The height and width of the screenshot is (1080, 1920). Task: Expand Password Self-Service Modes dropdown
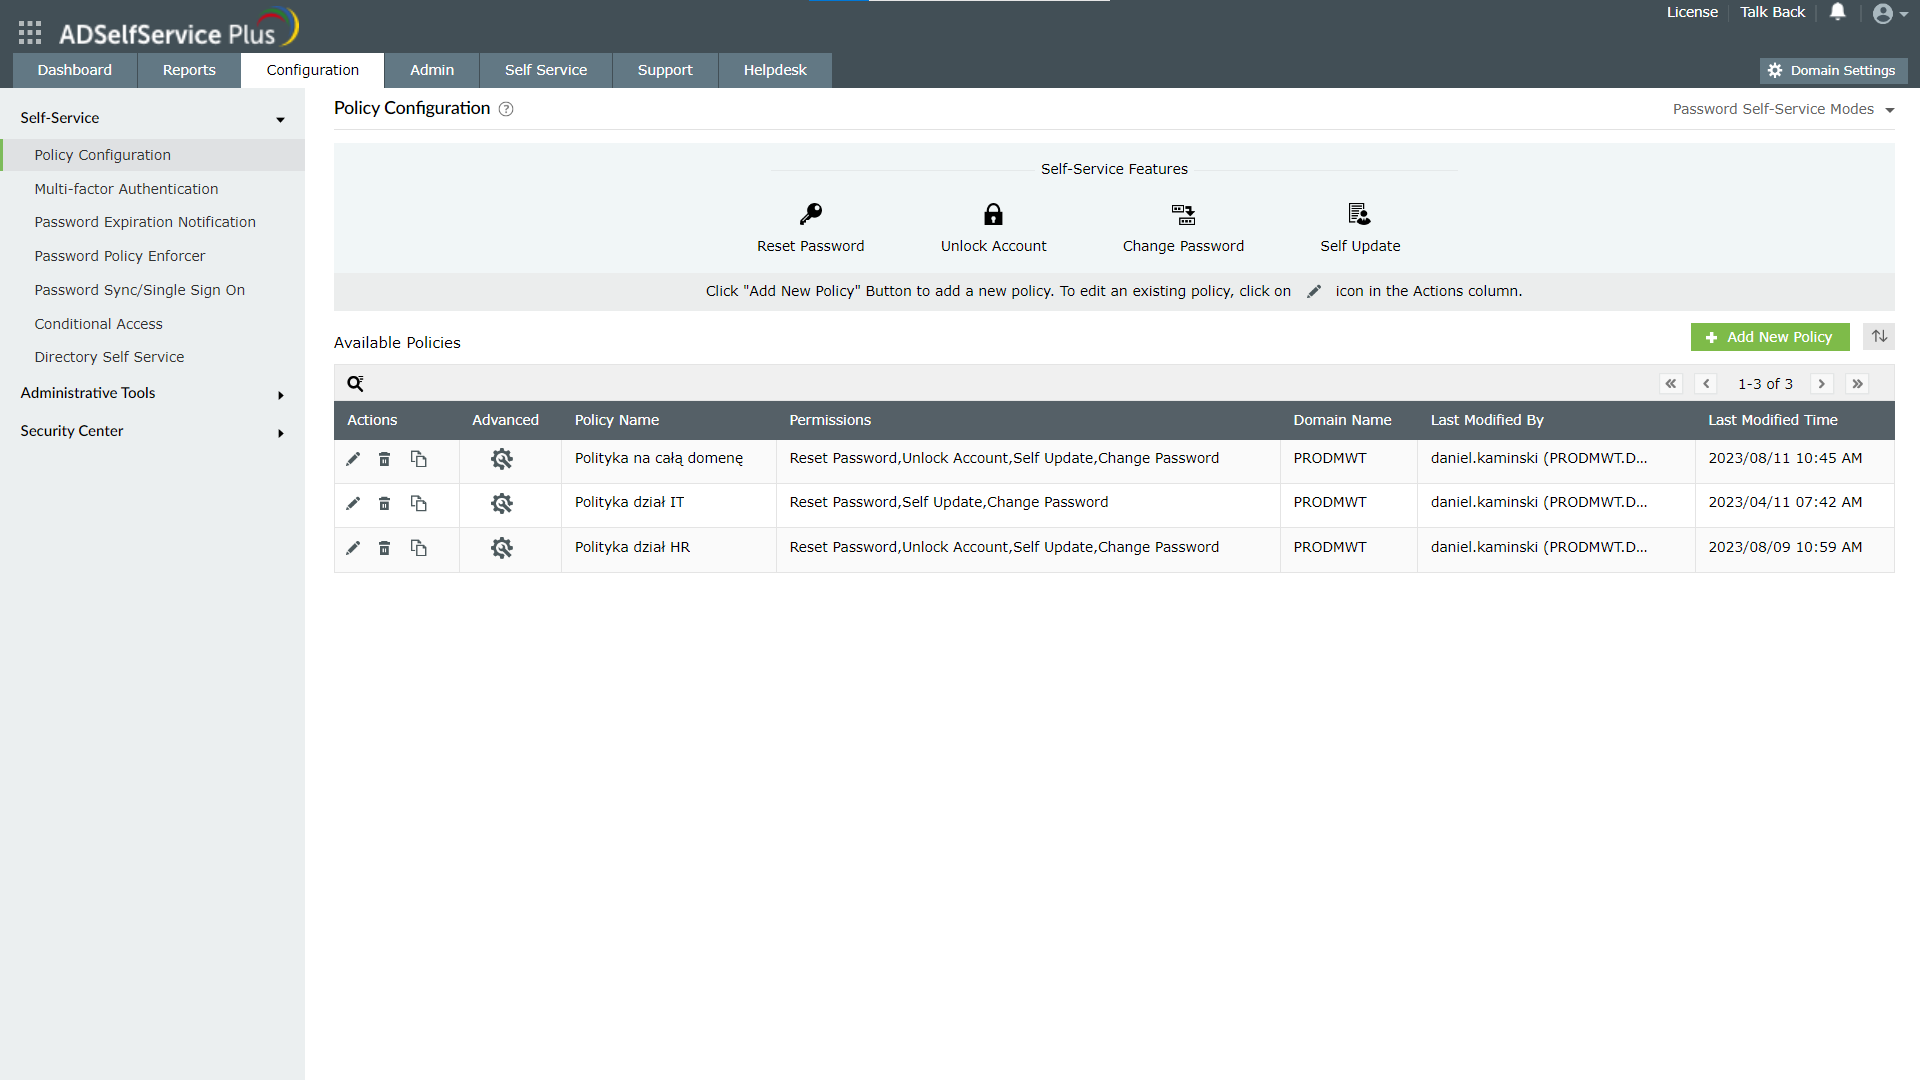pos(1783,109)
